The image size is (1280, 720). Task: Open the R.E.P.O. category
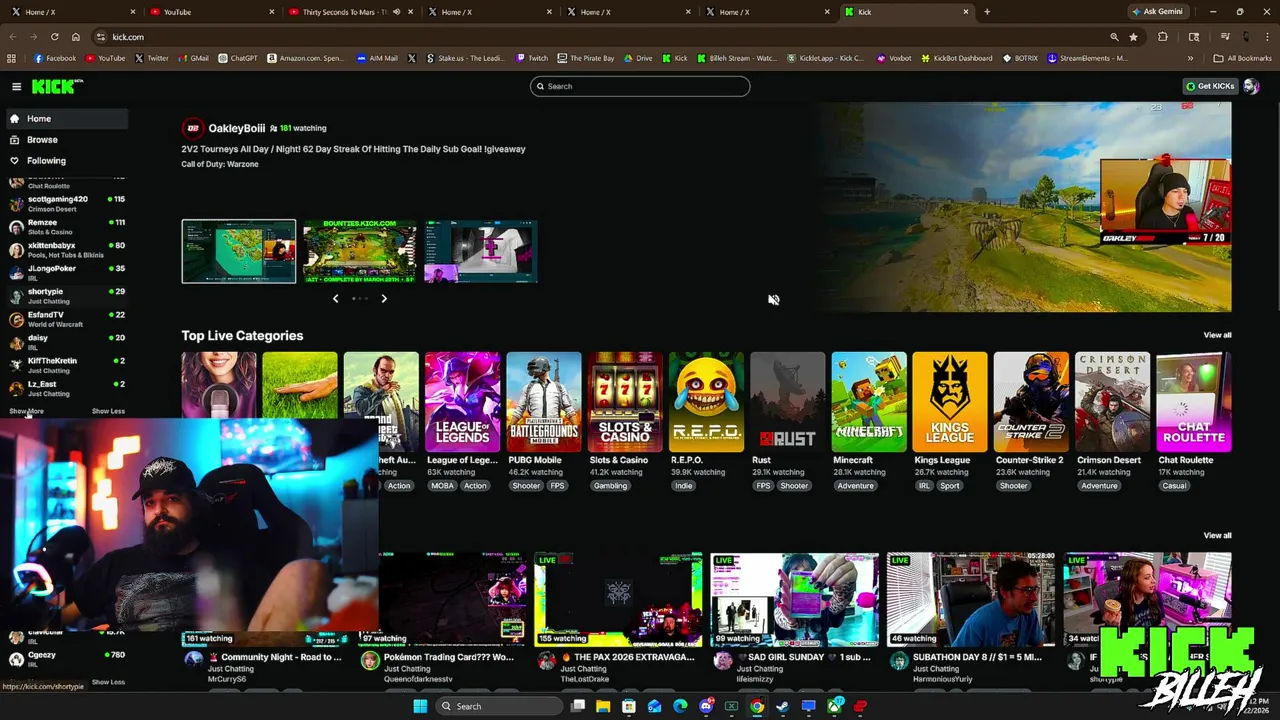point(706,402)
